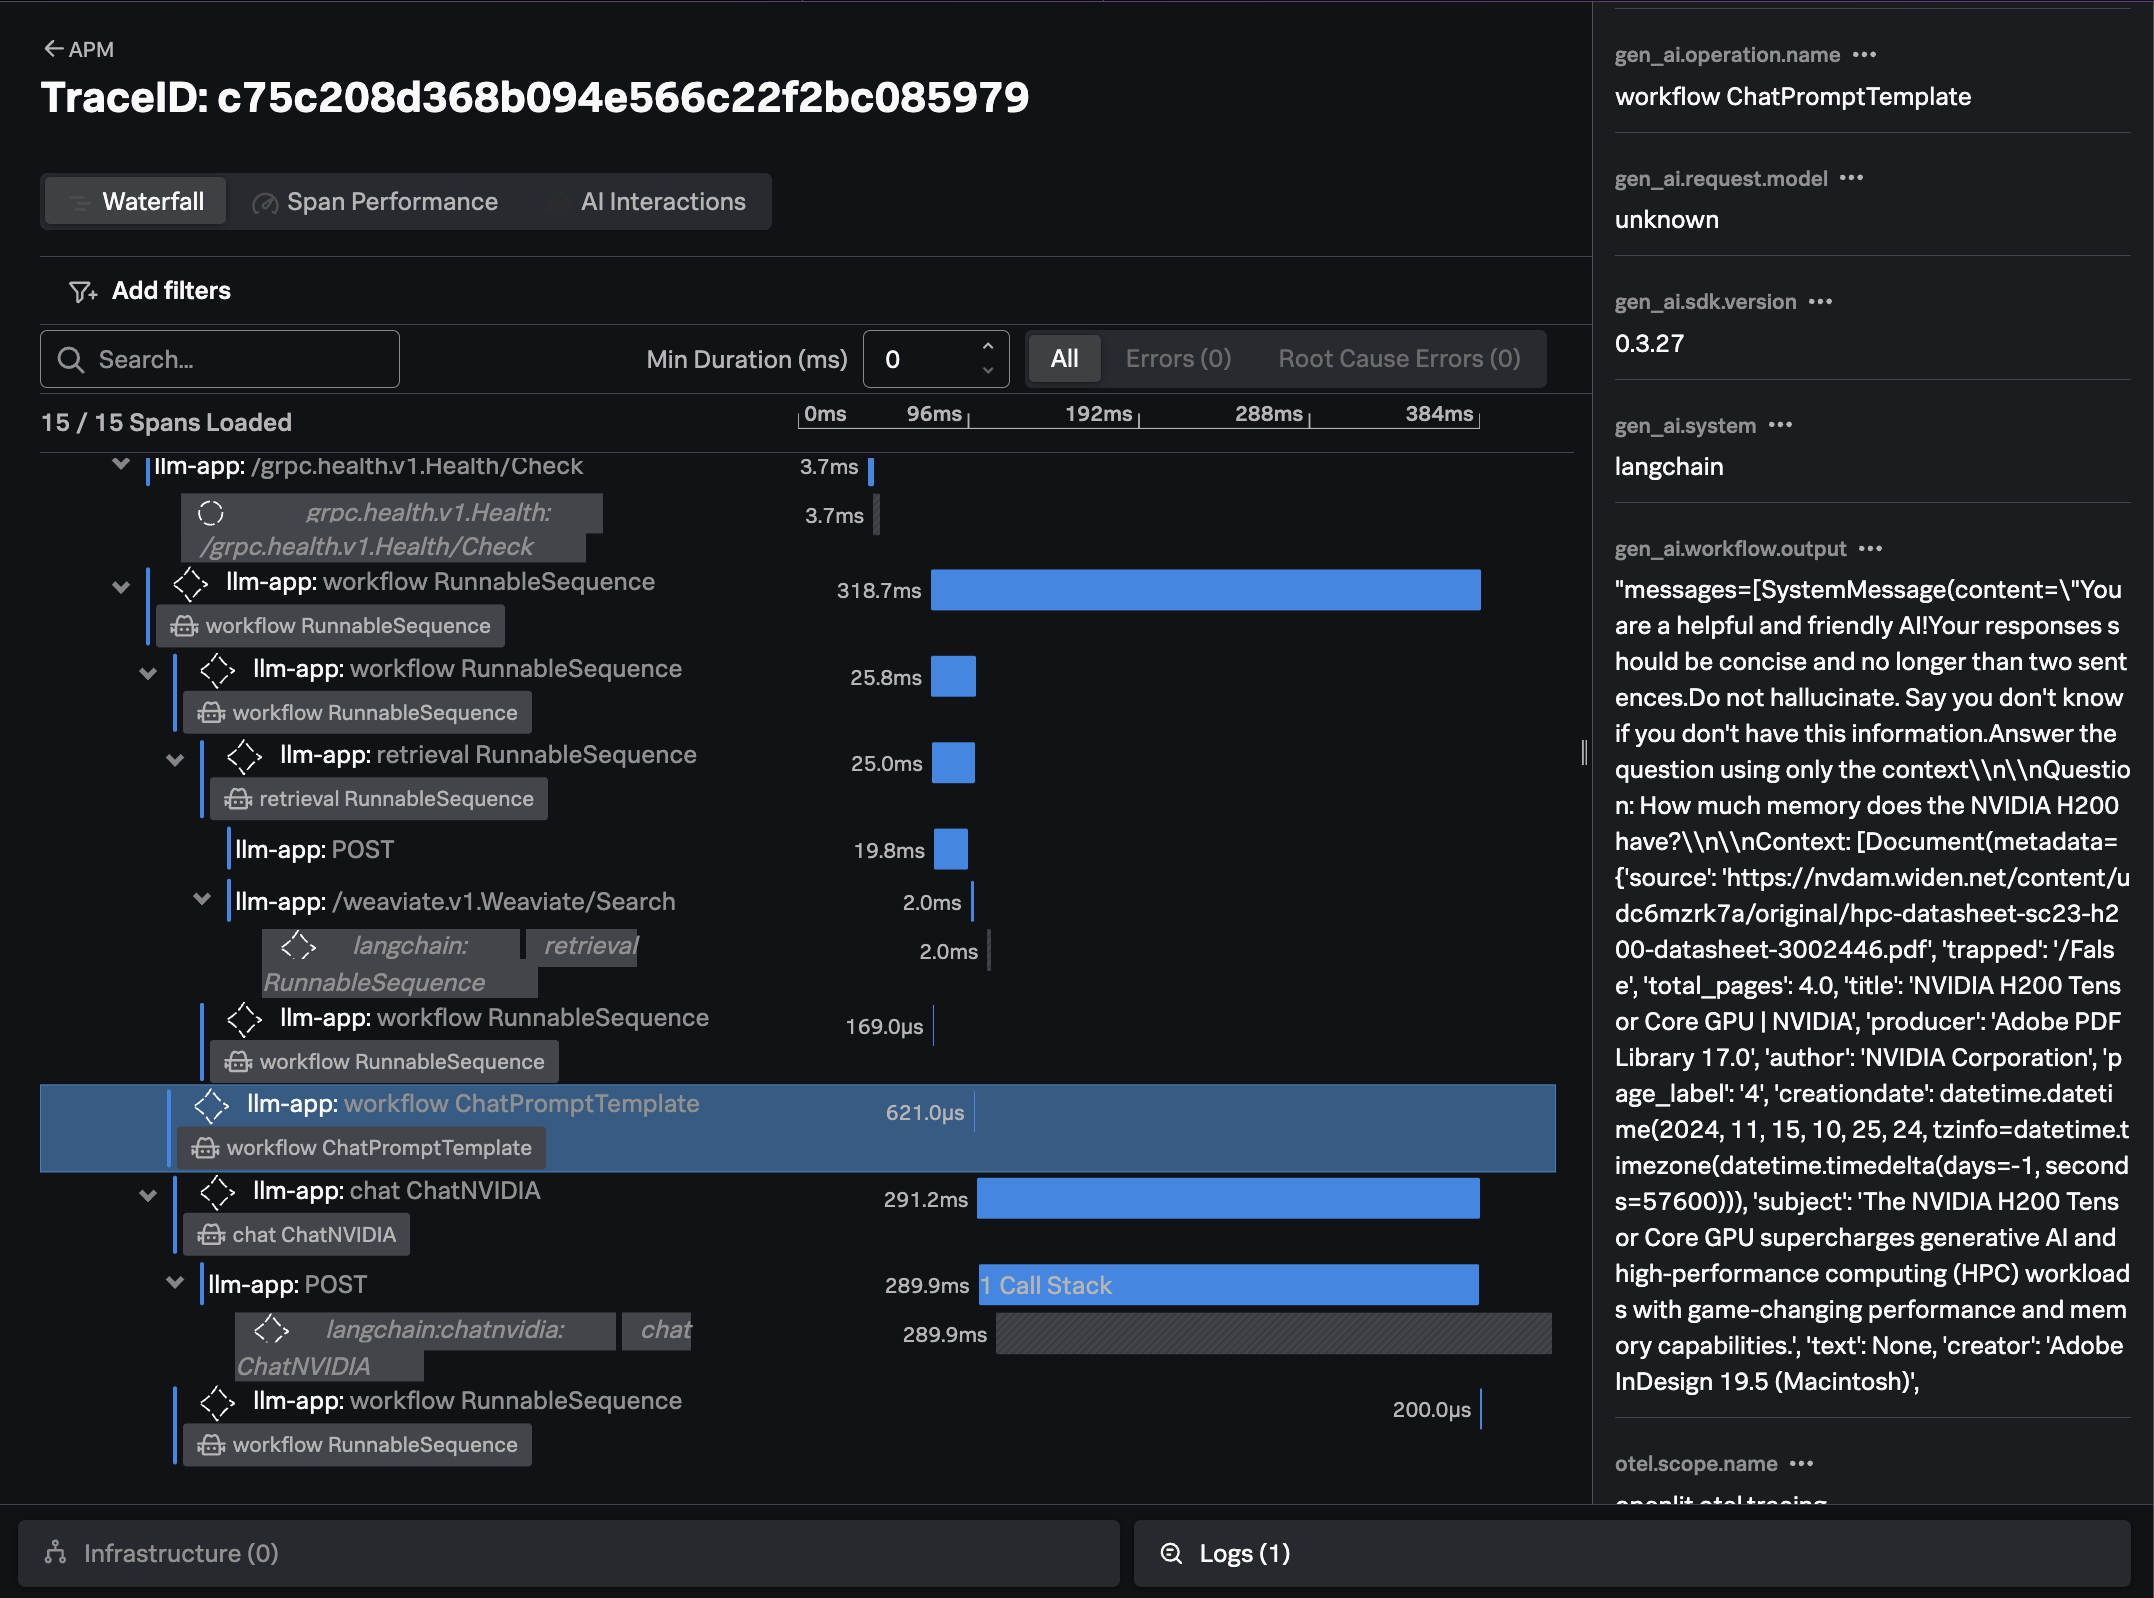
Task: Filter by Errors (0)
Action: pyautogui.click(x=1177, y=359)
